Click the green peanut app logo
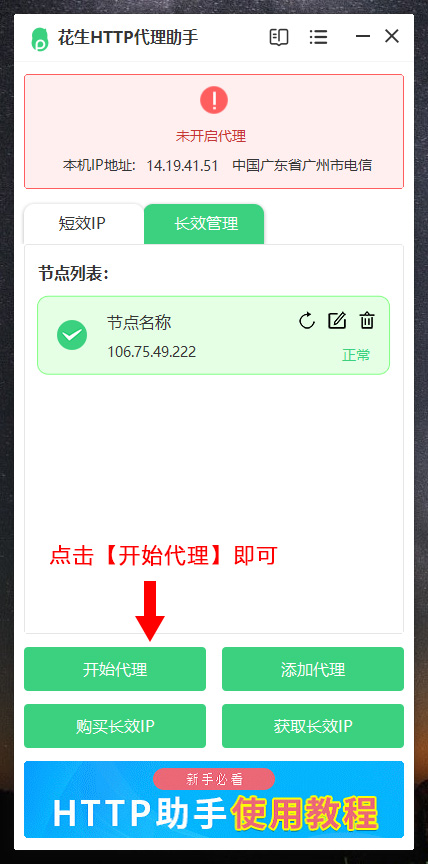Screen dimensions: 428x864 [40, 39]
